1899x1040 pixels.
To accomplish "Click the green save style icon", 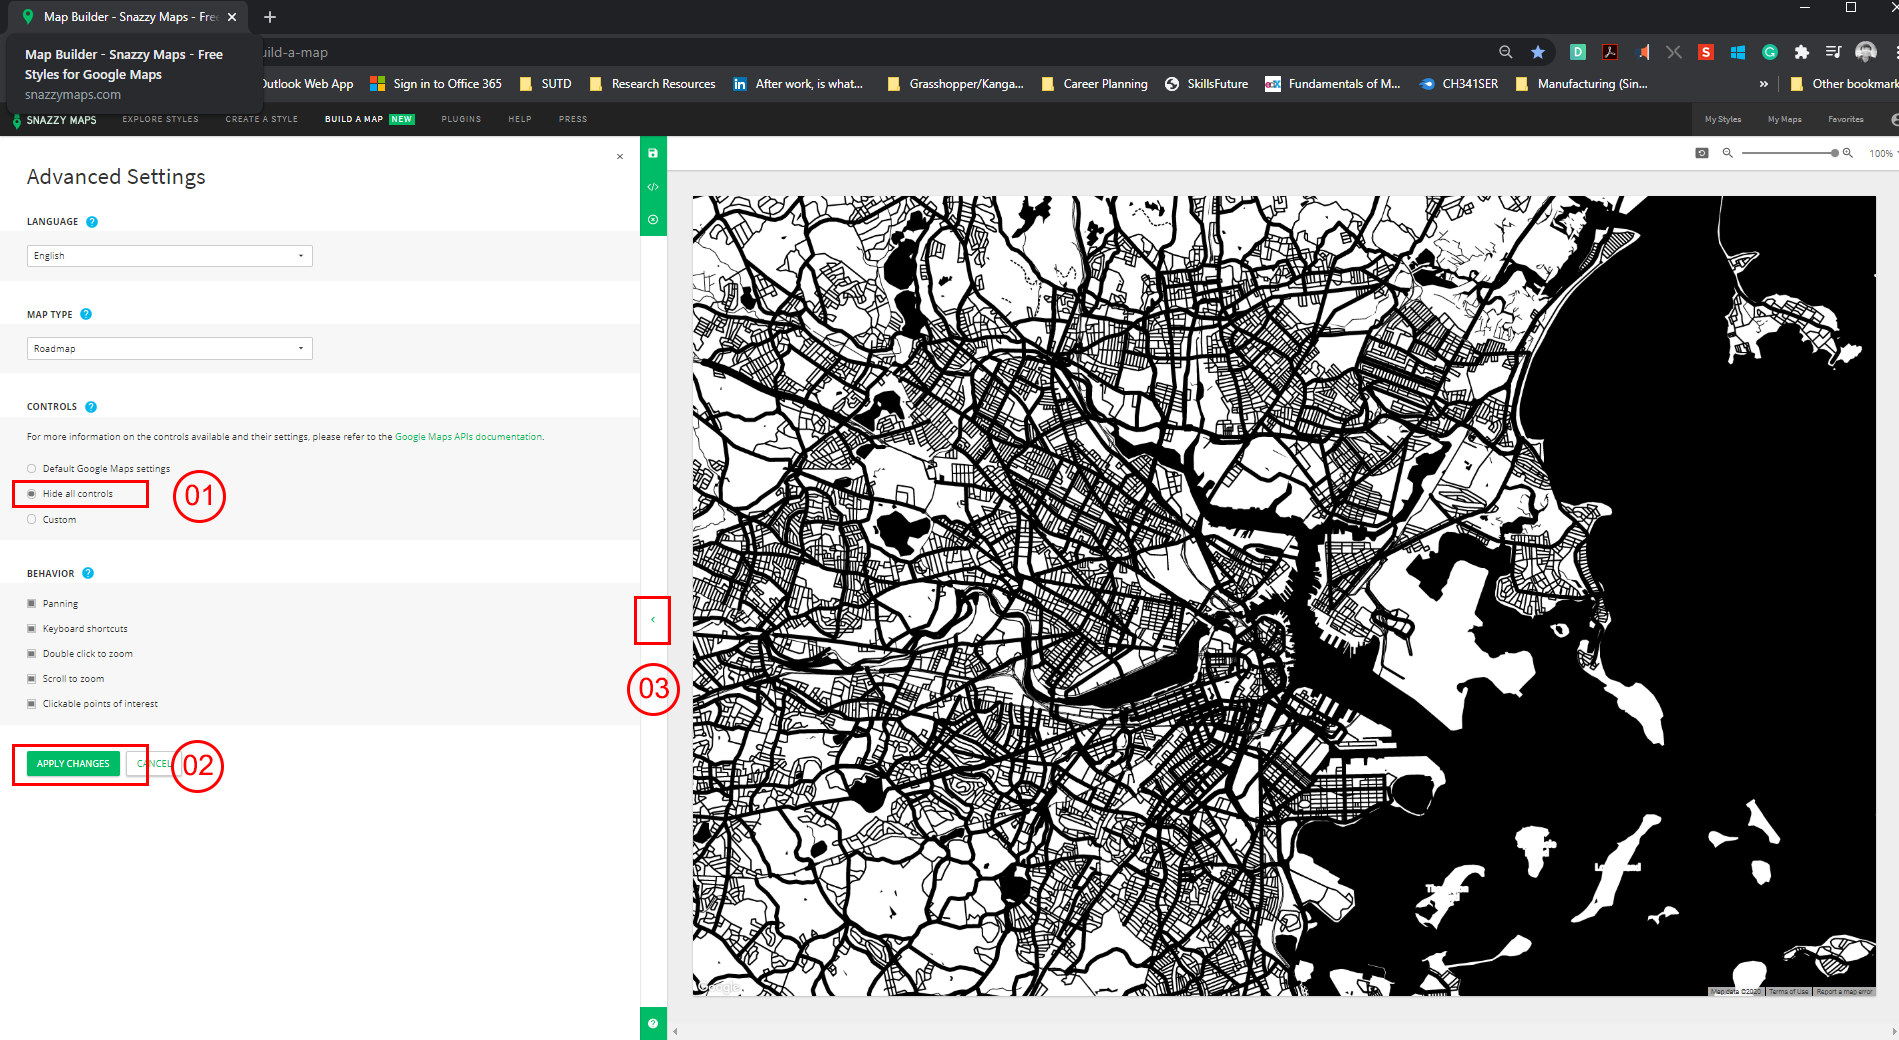I will (653, 153).
